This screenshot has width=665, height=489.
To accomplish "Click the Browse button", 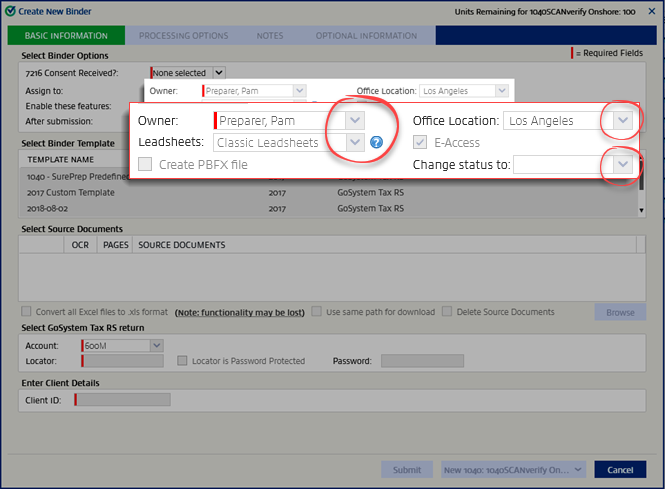I will point(620,312).
